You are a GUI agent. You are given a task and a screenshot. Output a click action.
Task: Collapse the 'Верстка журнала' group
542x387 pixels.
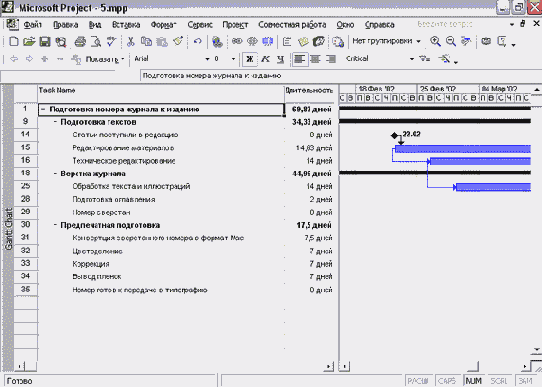pos(55,173)
